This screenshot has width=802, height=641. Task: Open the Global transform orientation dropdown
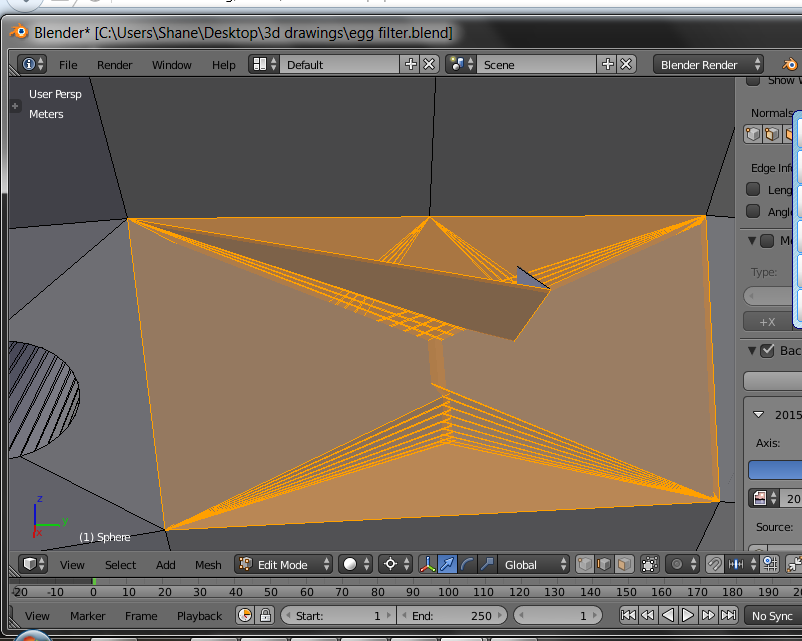533,564
